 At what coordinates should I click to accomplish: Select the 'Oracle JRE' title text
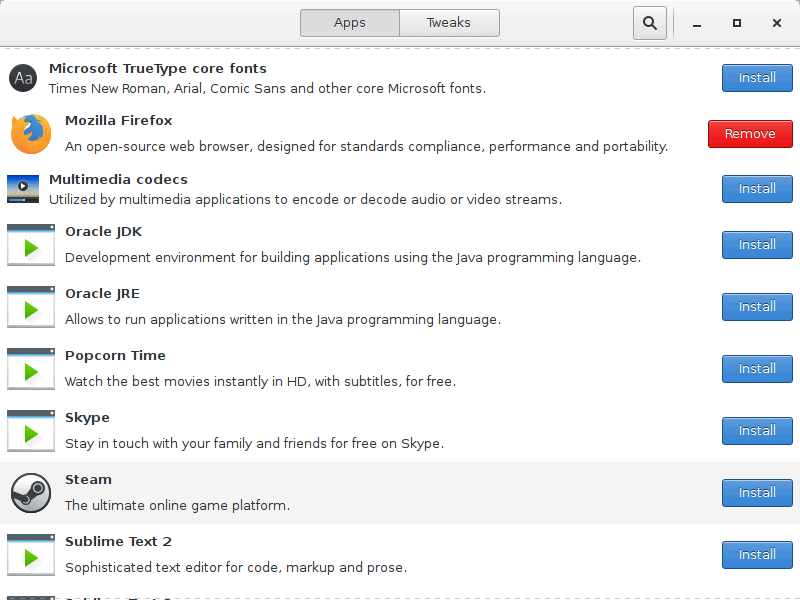point(103,294)
